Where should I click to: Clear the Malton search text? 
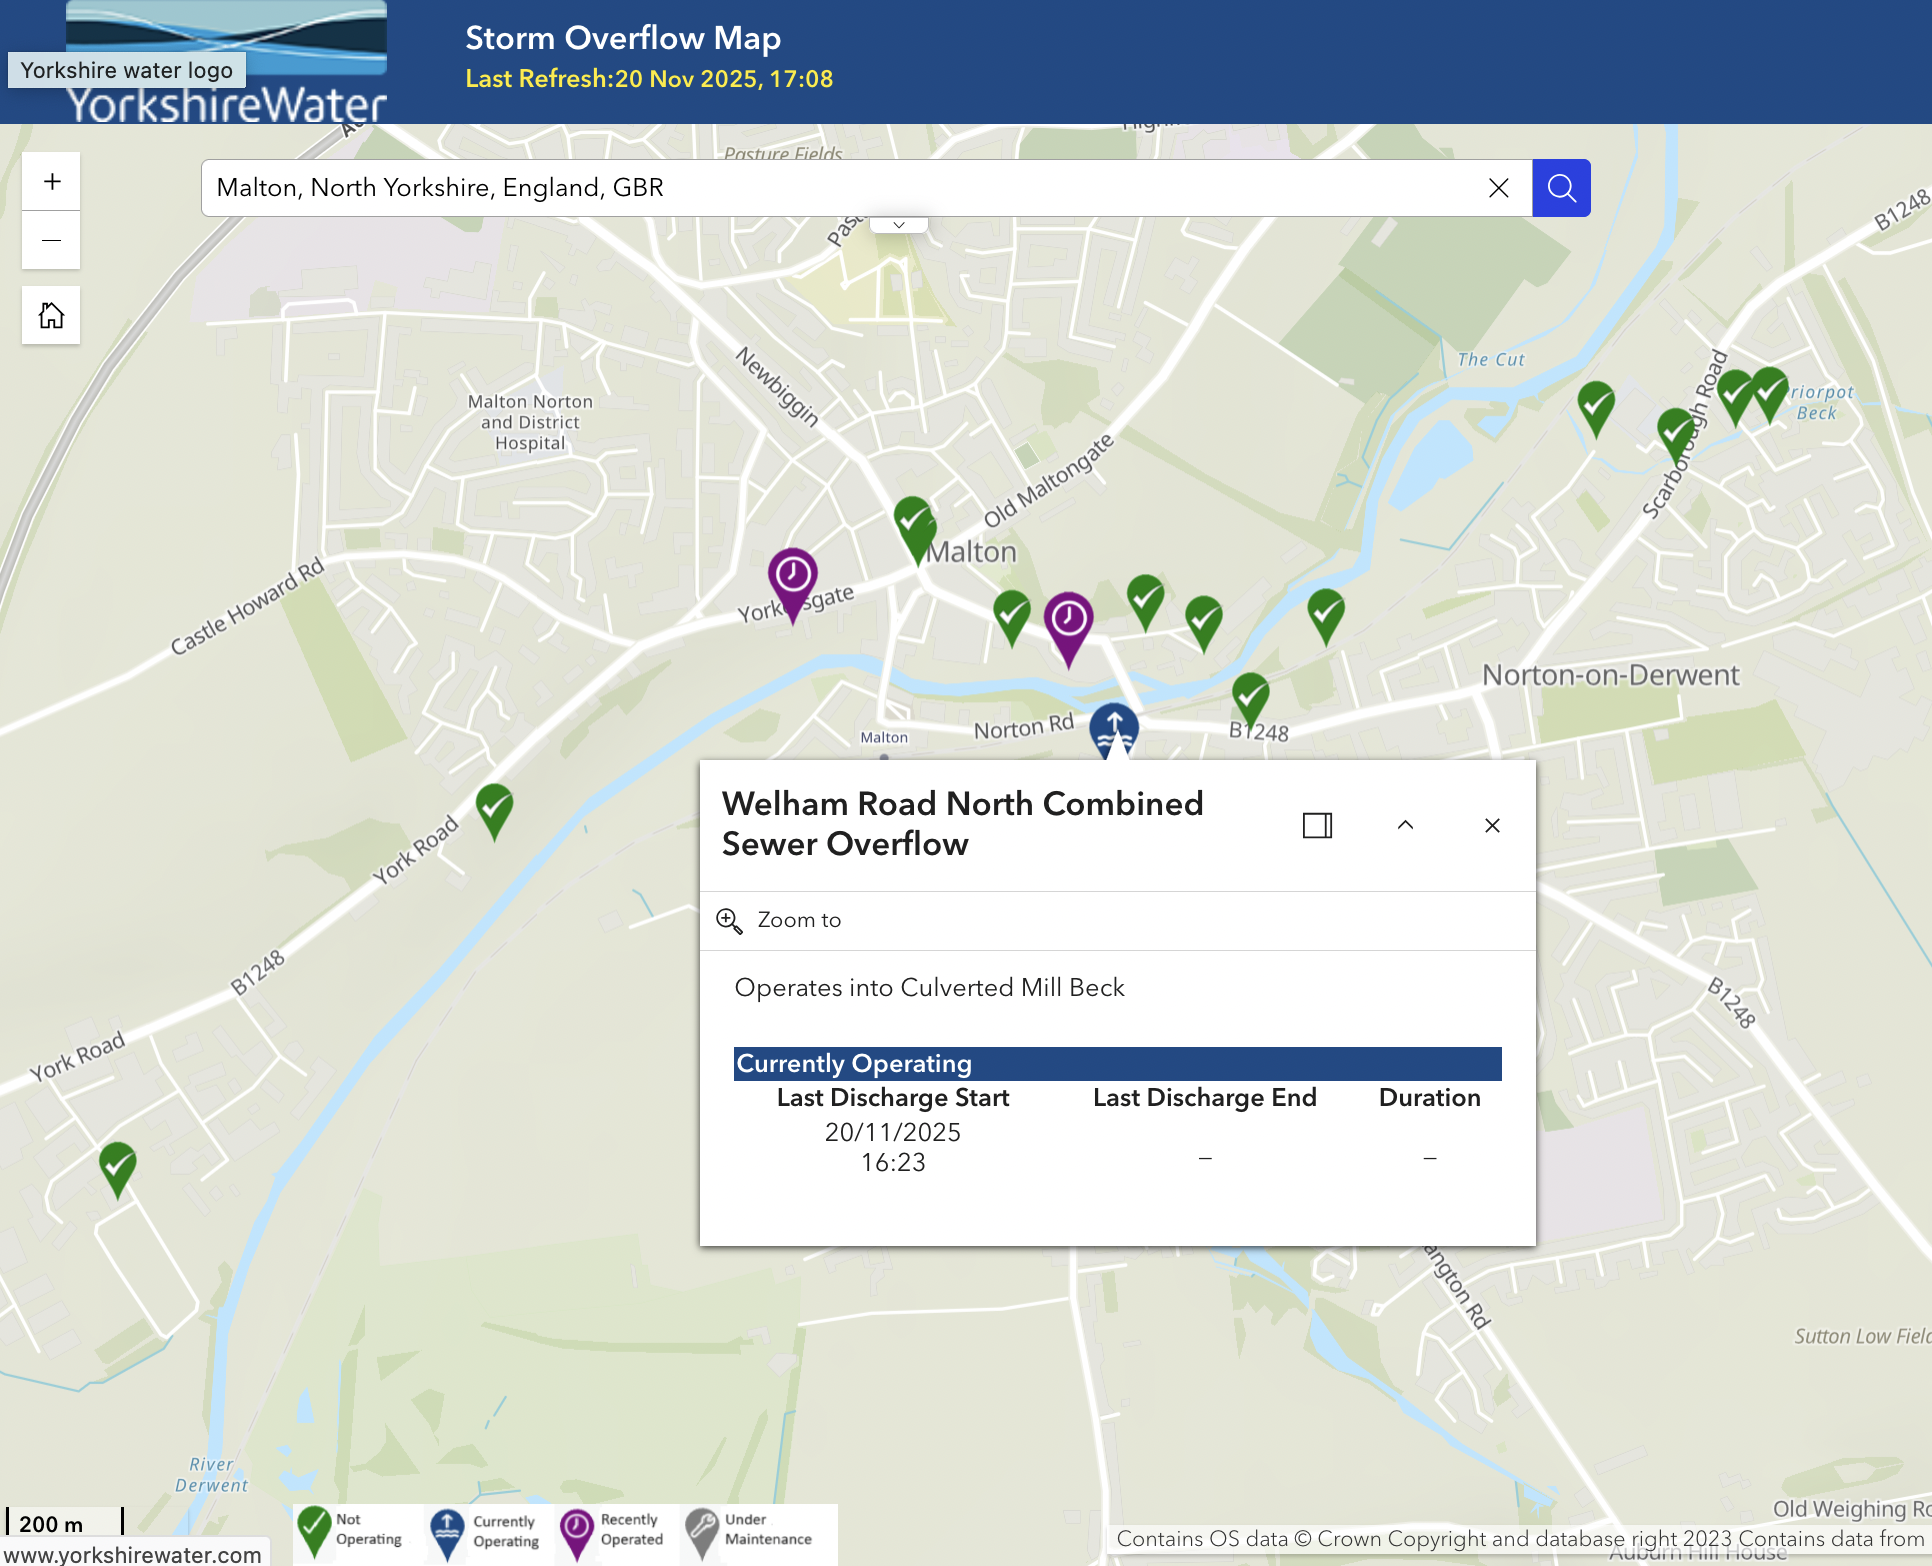point(1498,188)
